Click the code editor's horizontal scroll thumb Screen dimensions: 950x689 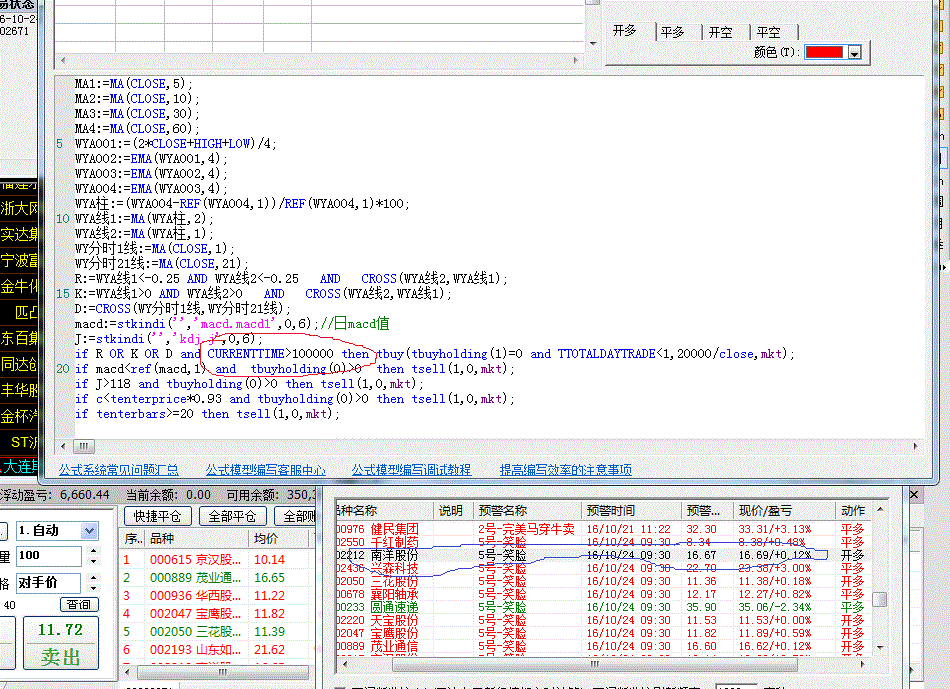click(84, 447)
